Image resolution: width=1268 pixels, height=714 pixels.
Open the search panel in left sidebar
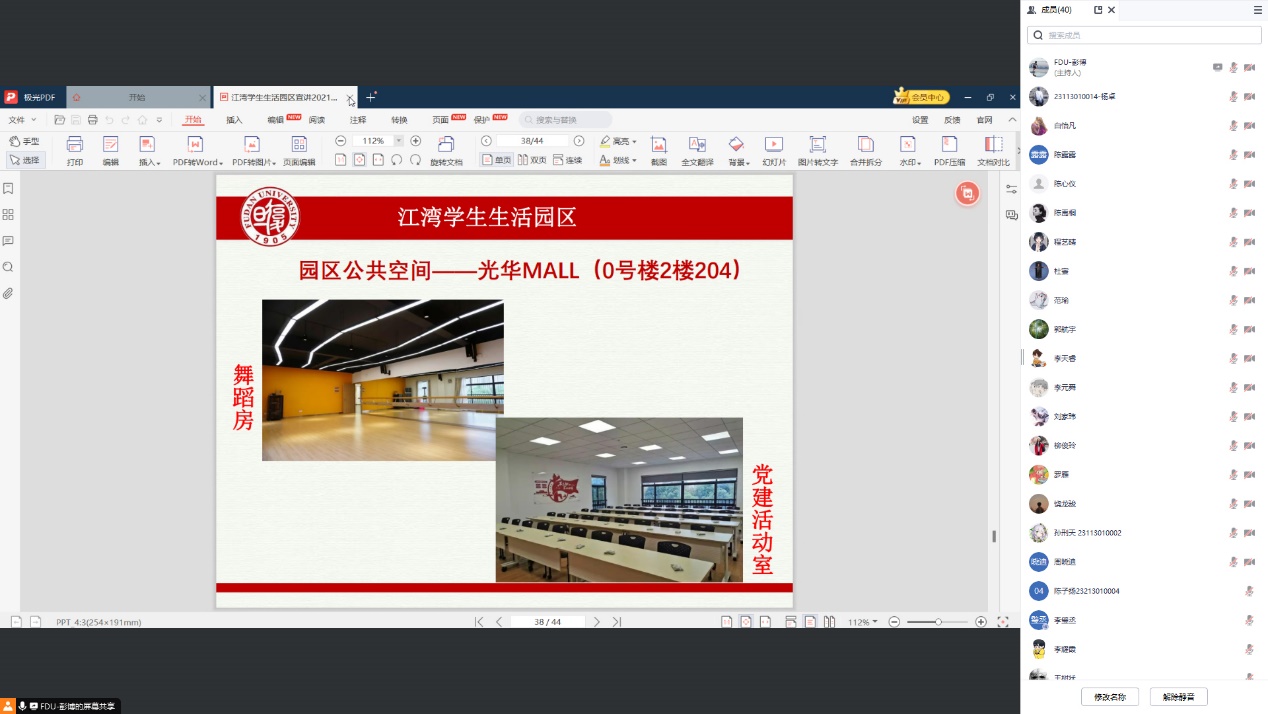tap(8, 267)
